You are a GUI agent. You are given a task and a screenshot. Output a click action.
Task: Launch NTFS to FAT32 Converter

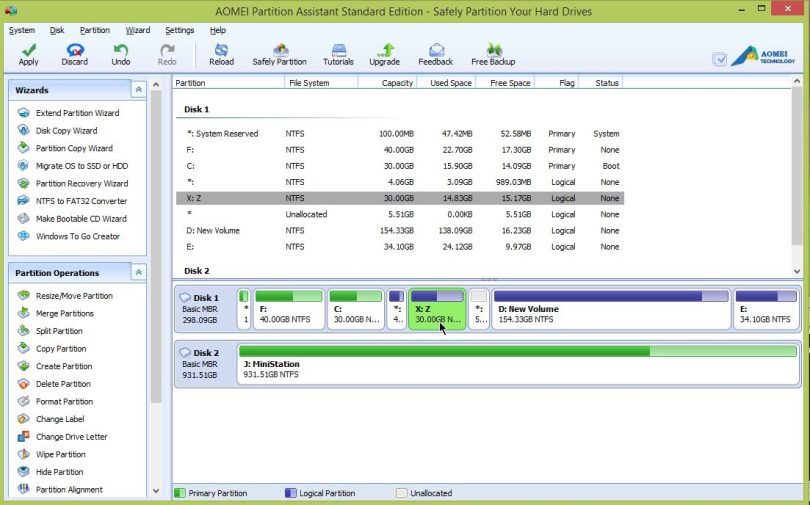pos(82,201)
